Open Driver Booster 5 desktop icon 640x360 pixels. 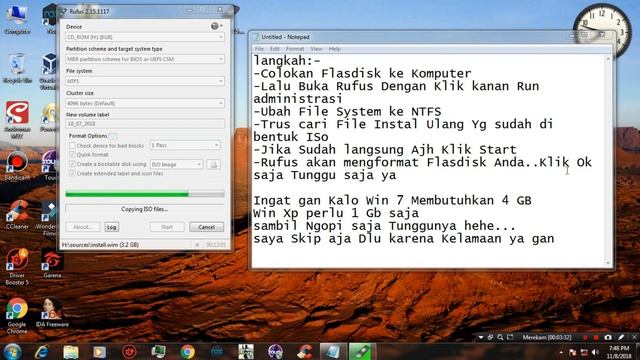[17, 267]
